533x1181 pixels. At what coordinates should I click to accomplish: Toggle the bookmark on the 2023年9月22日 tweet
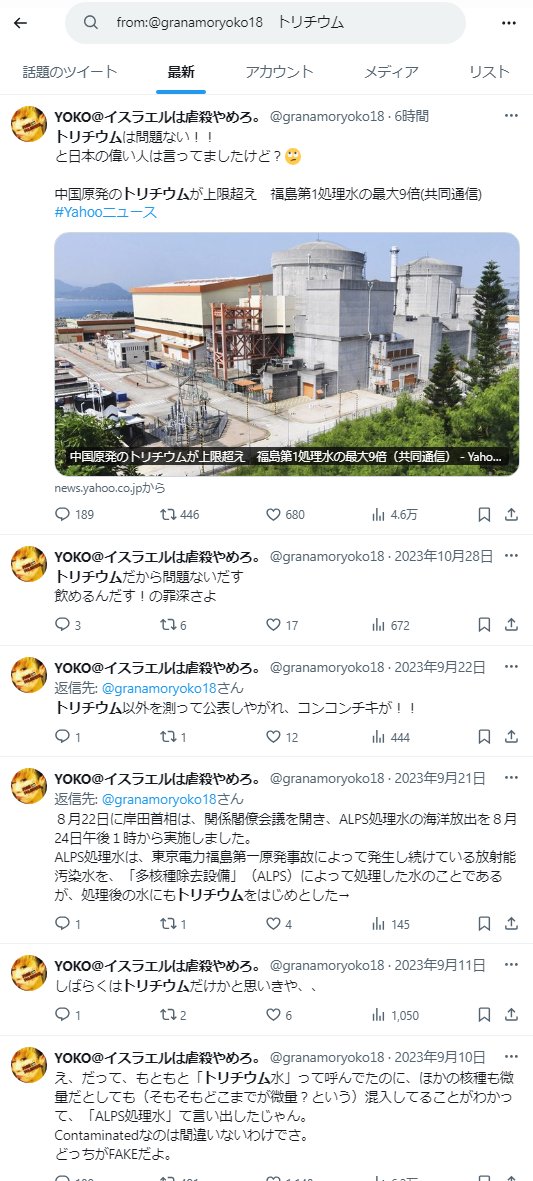coord(484,737)
